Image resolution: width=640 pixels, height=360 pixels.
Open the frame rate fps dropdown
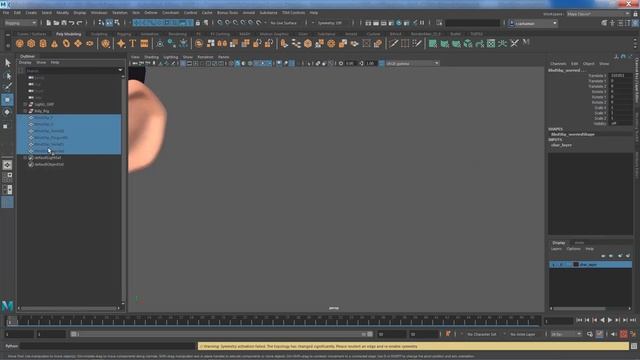(566, 334)
